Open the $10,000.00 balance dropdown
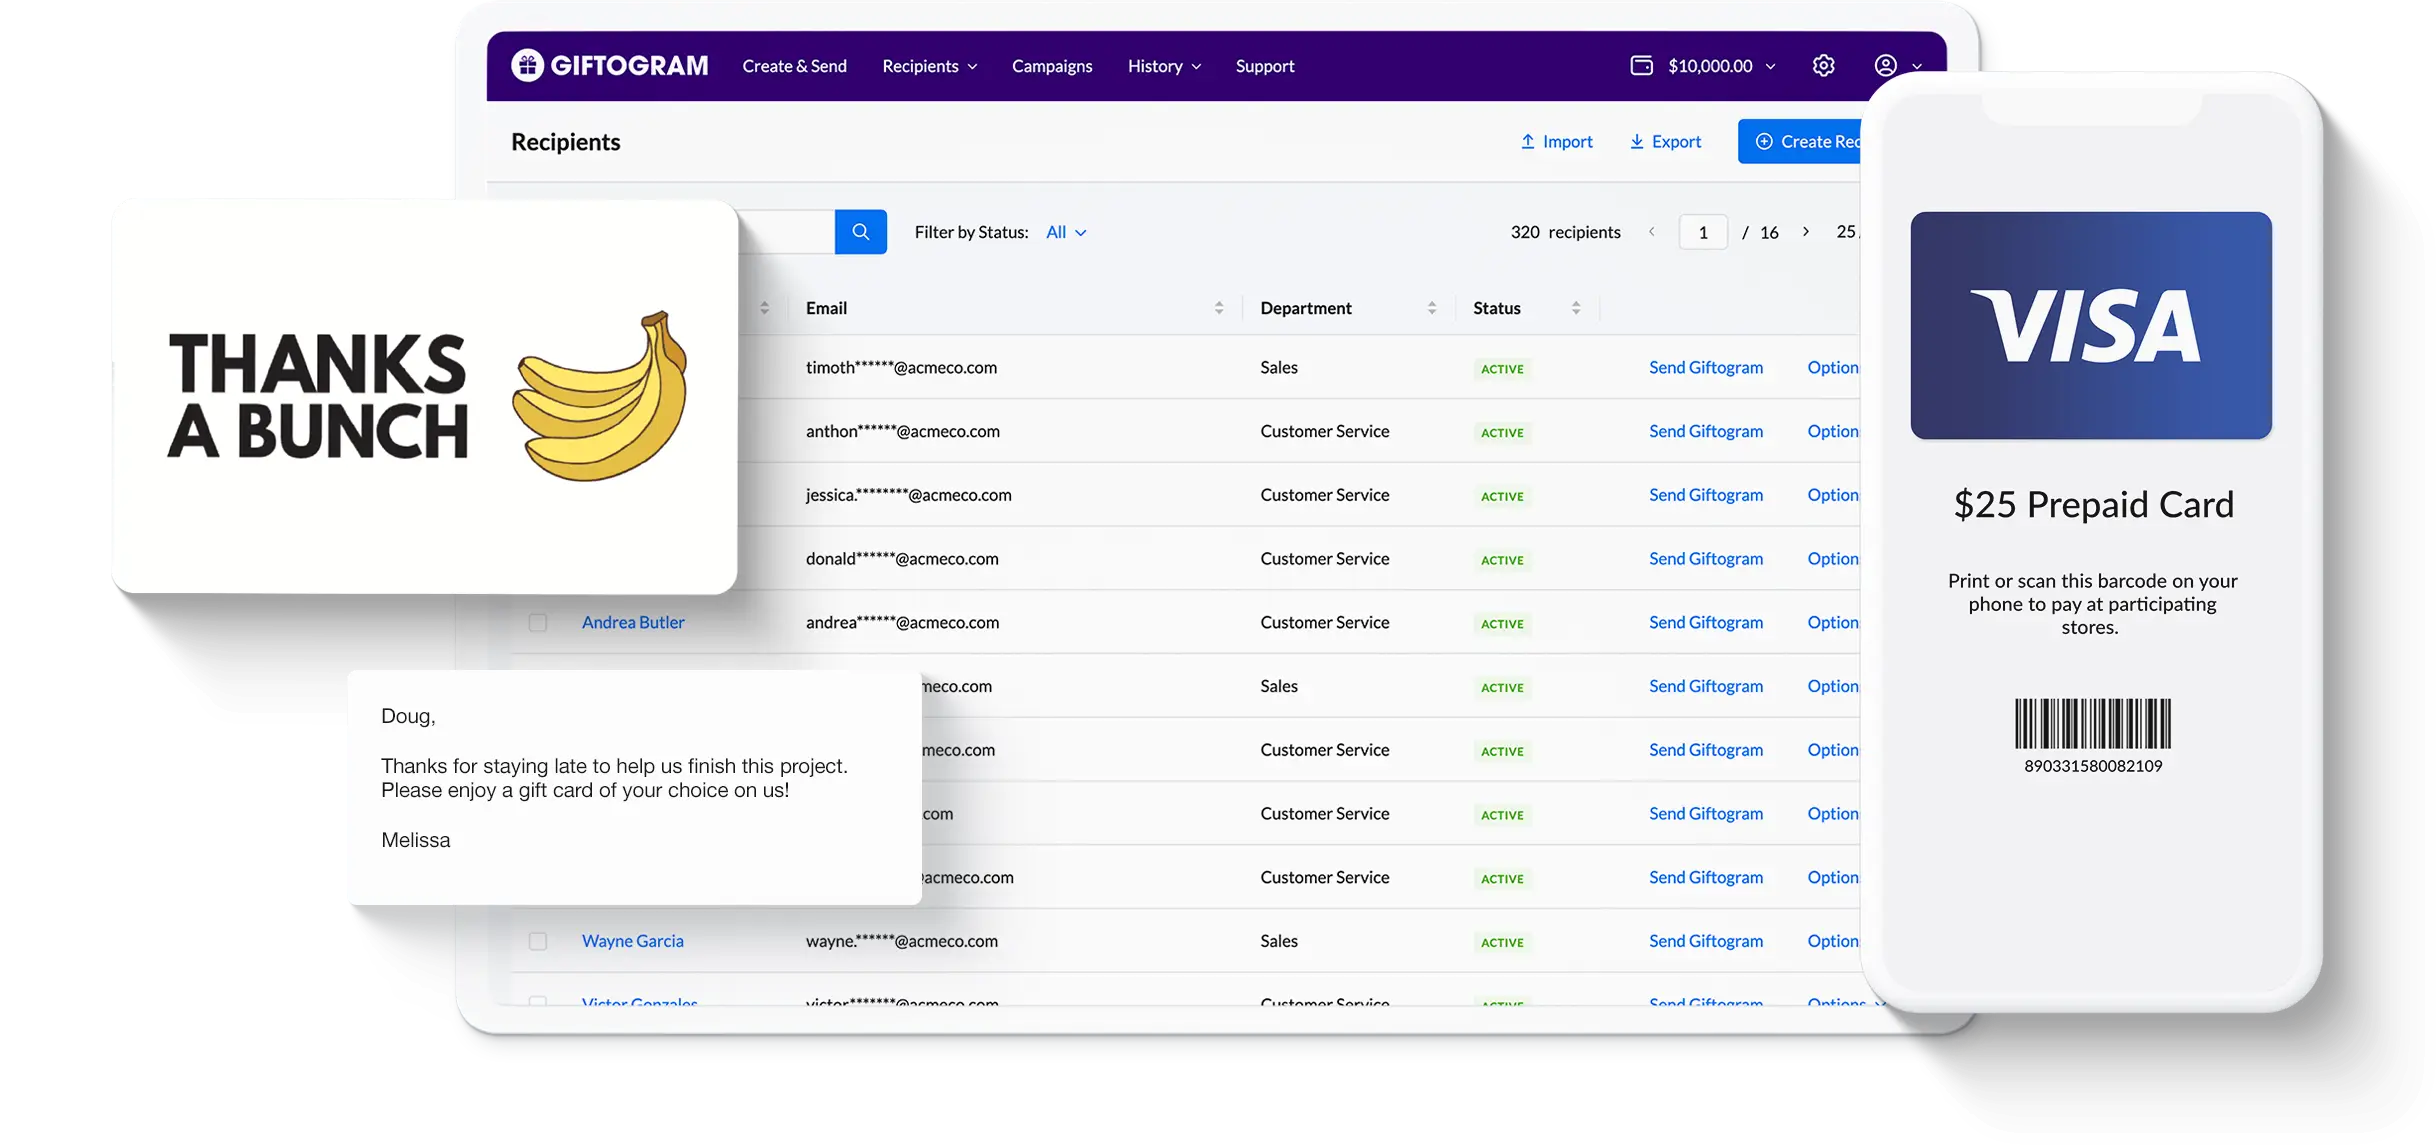The image size is (2436, 1145). point(1721,66)
